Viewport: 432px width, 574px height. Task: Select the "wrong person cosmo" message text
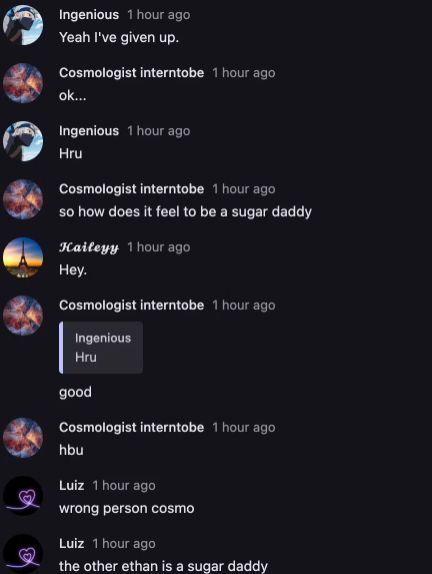click(127, 508)
